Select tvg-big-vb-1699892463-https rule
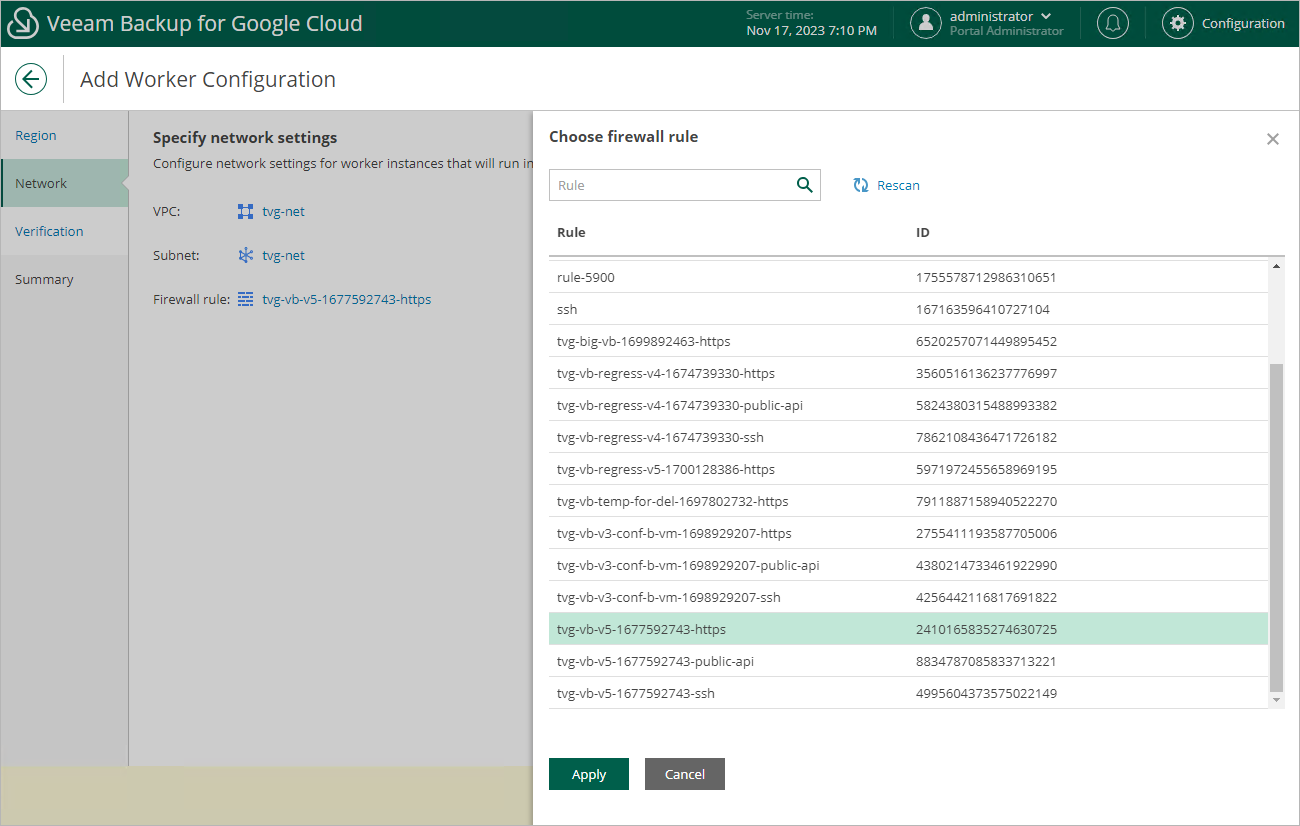This screenshot has height=826, width=1300. click(x=908, y=341)
